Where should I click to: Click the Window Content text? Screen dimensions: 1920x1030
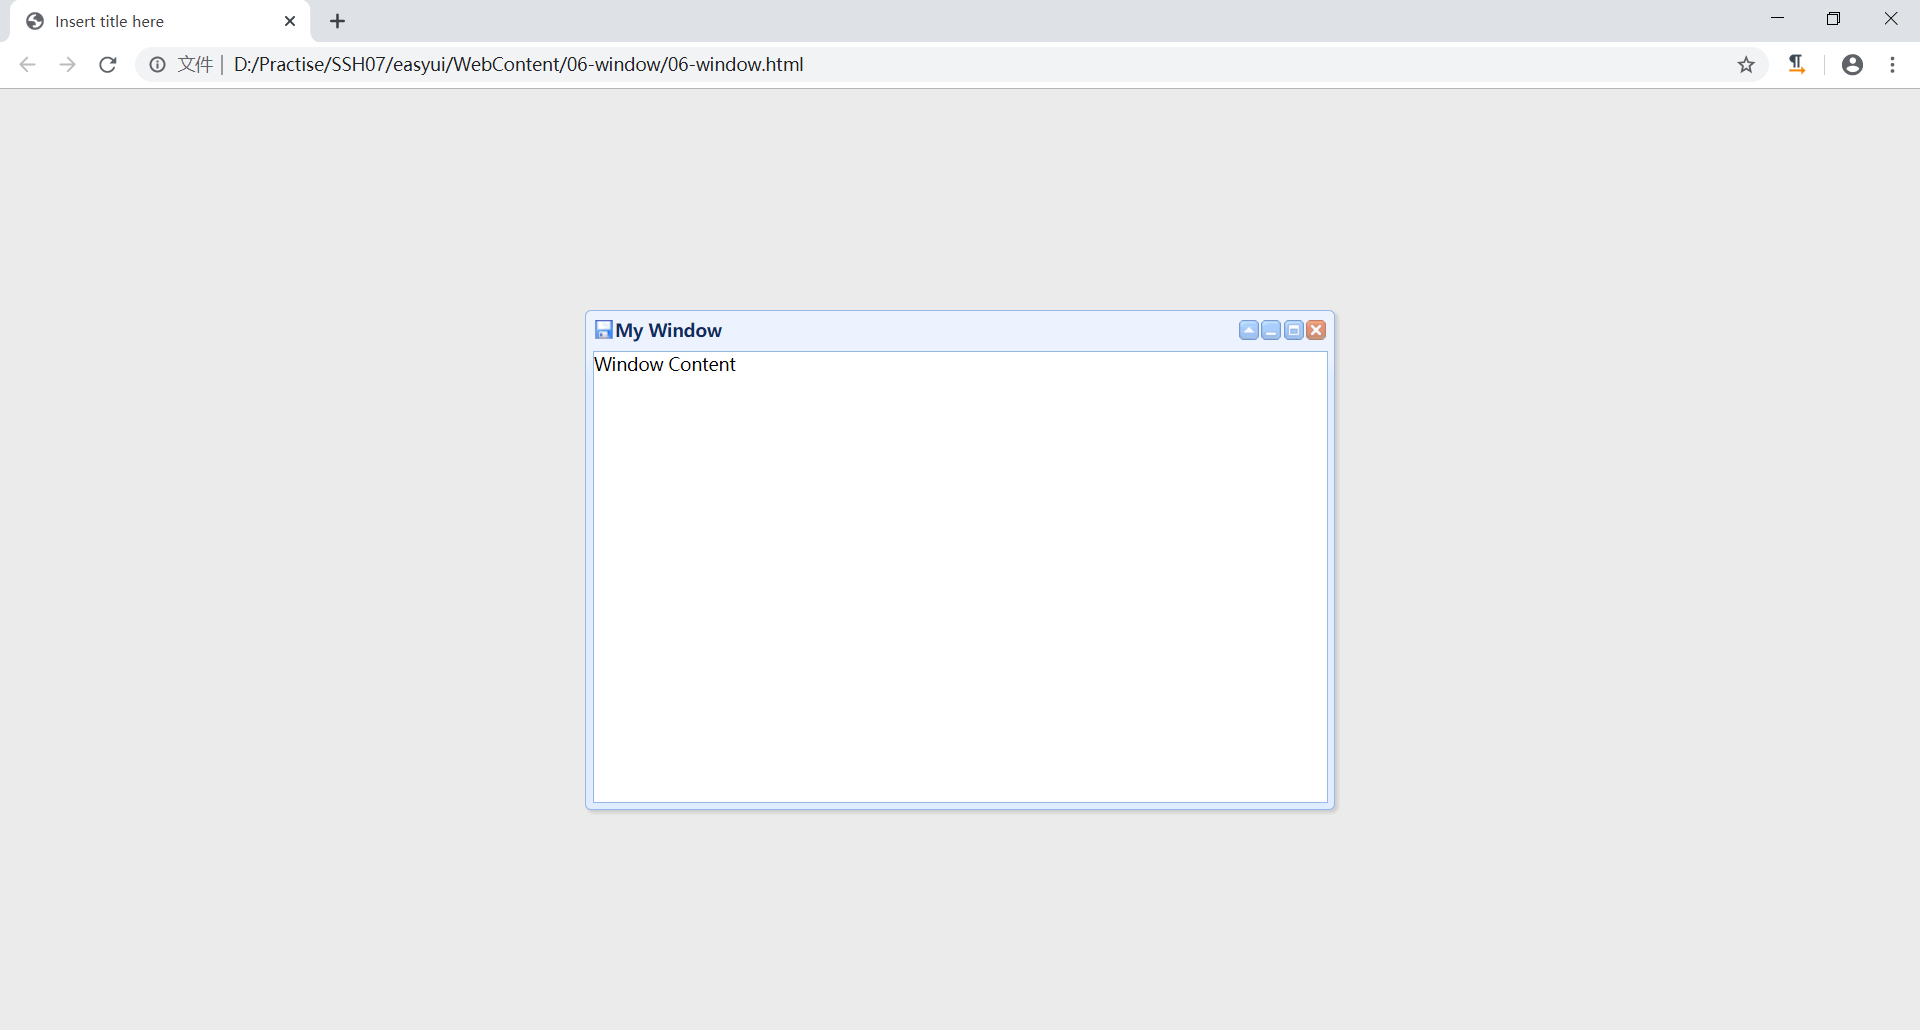click(665, 364)
